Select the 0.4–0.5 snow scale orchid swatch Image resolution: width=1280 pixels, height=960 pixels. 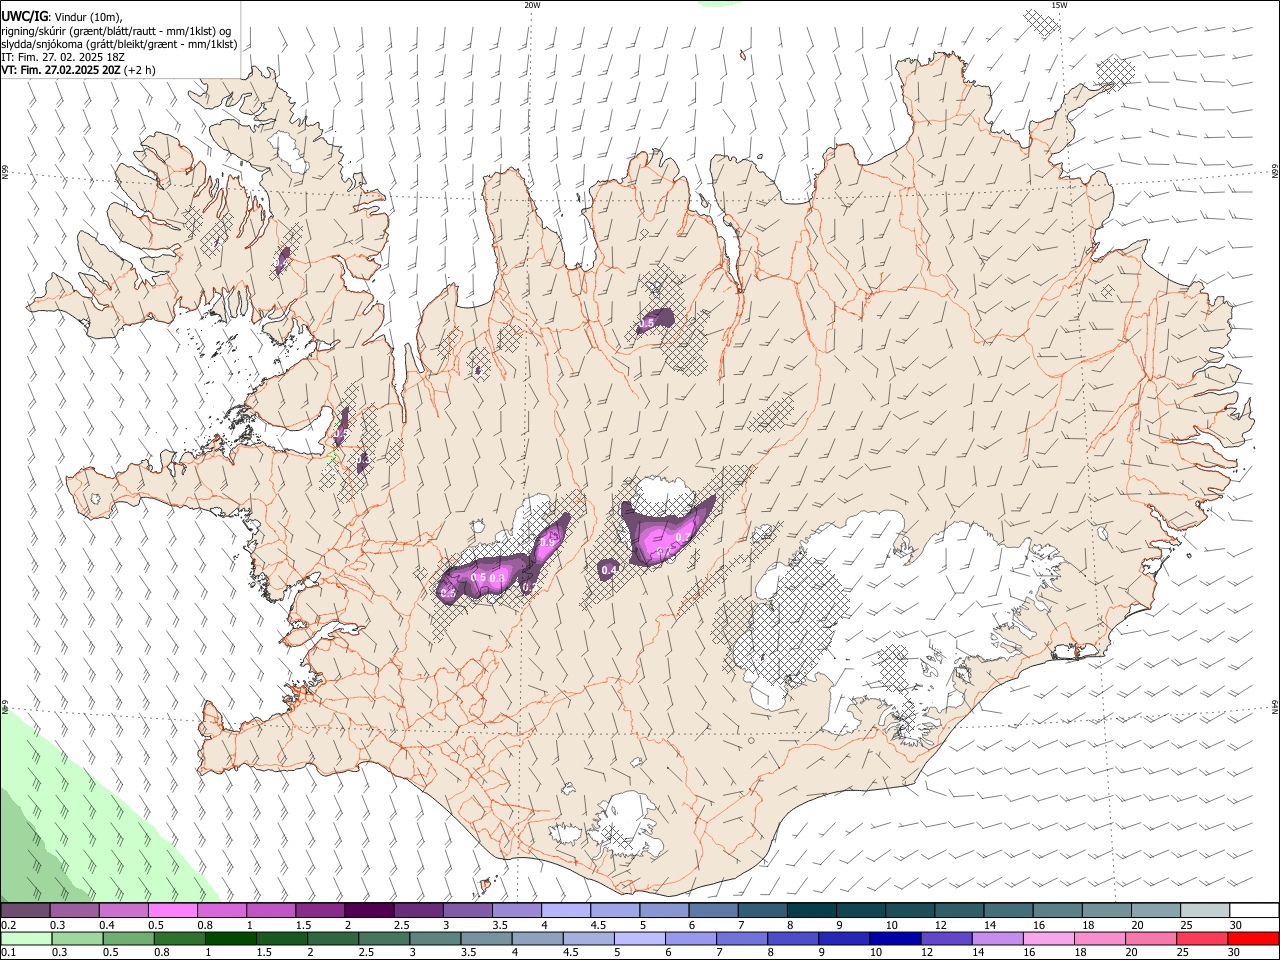point(125,910)
